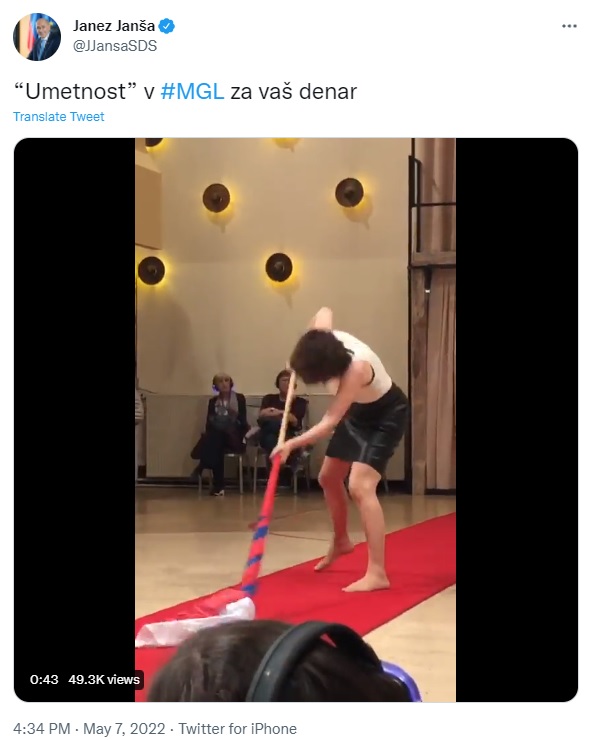Open the three-dot more options menu
Image resolution: width=590 pixels, height=740 pixels.
pos(569,26)
